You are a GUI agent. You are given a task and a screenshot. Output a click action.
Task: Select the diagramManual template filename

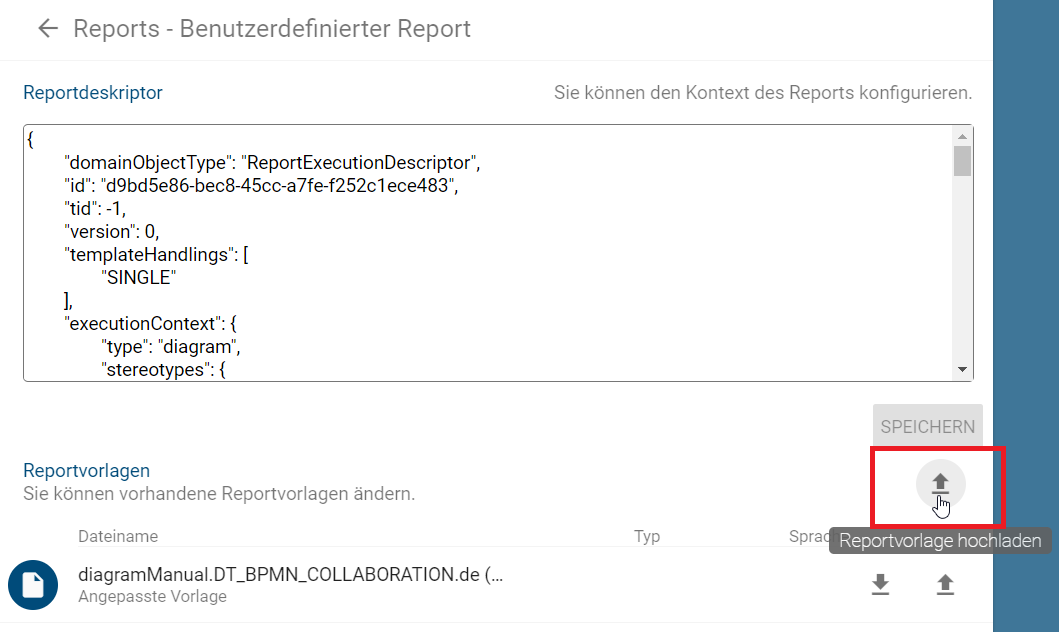coord(290,573)
